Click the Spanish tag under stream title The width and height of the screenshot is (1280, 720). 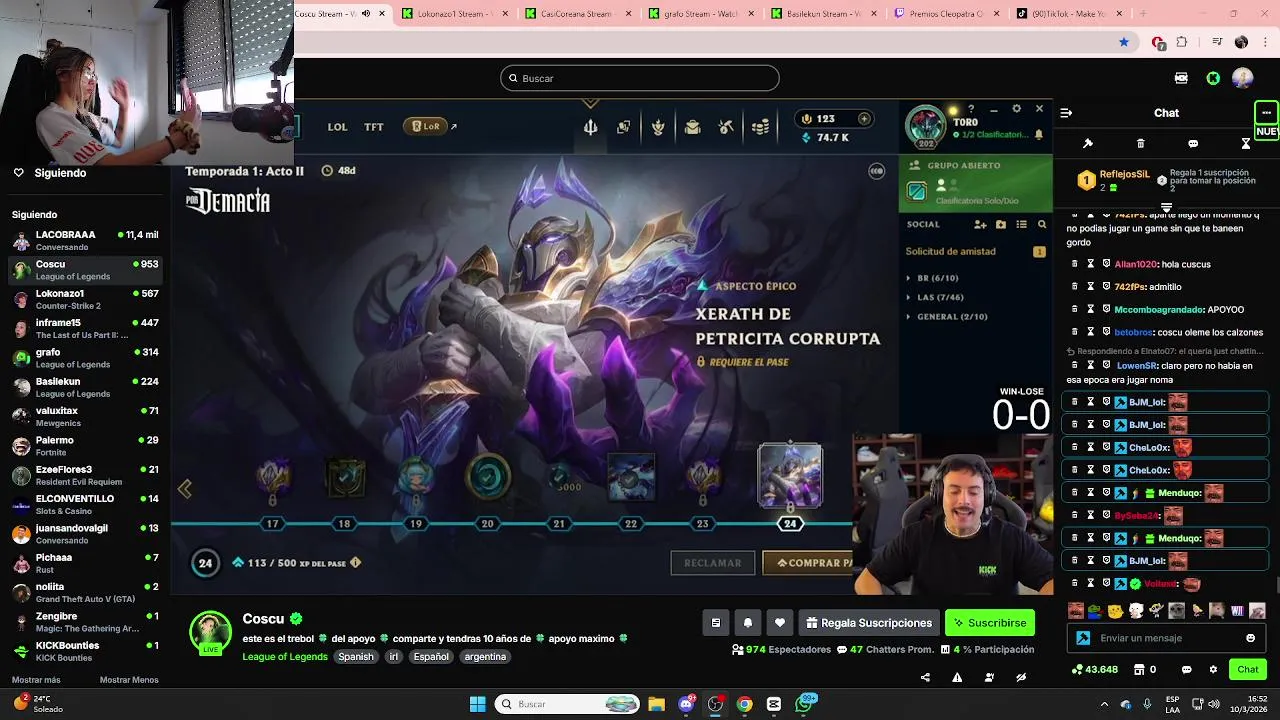[x=356, y=657]
